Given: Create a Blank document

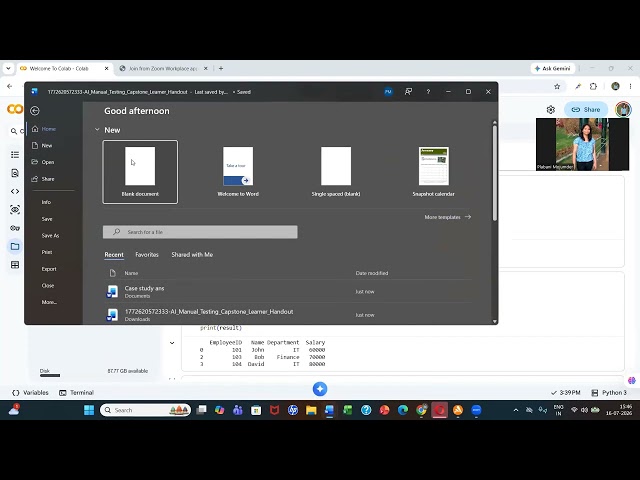Looking at the screenshot, I should click(x=140, y=172).
